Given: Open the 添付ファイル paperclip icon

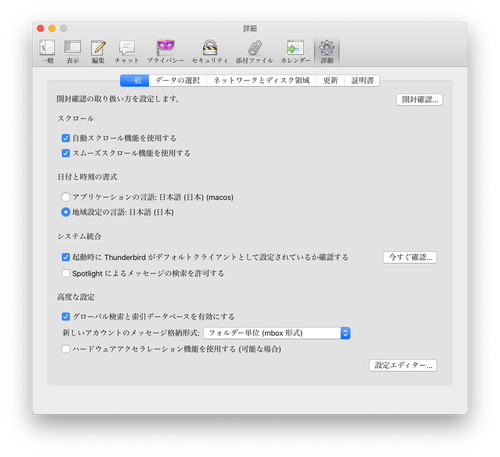Looking at the screenshot, I should pos(255,51).
